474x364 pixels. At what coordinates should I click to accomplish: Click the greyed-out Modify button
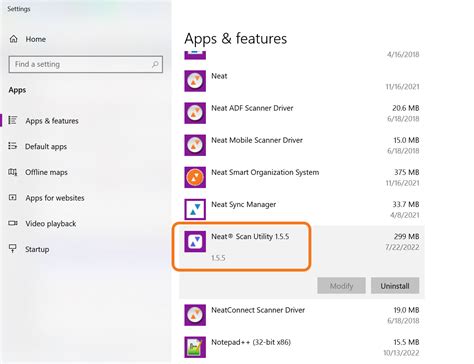click(x=341, y=286)
